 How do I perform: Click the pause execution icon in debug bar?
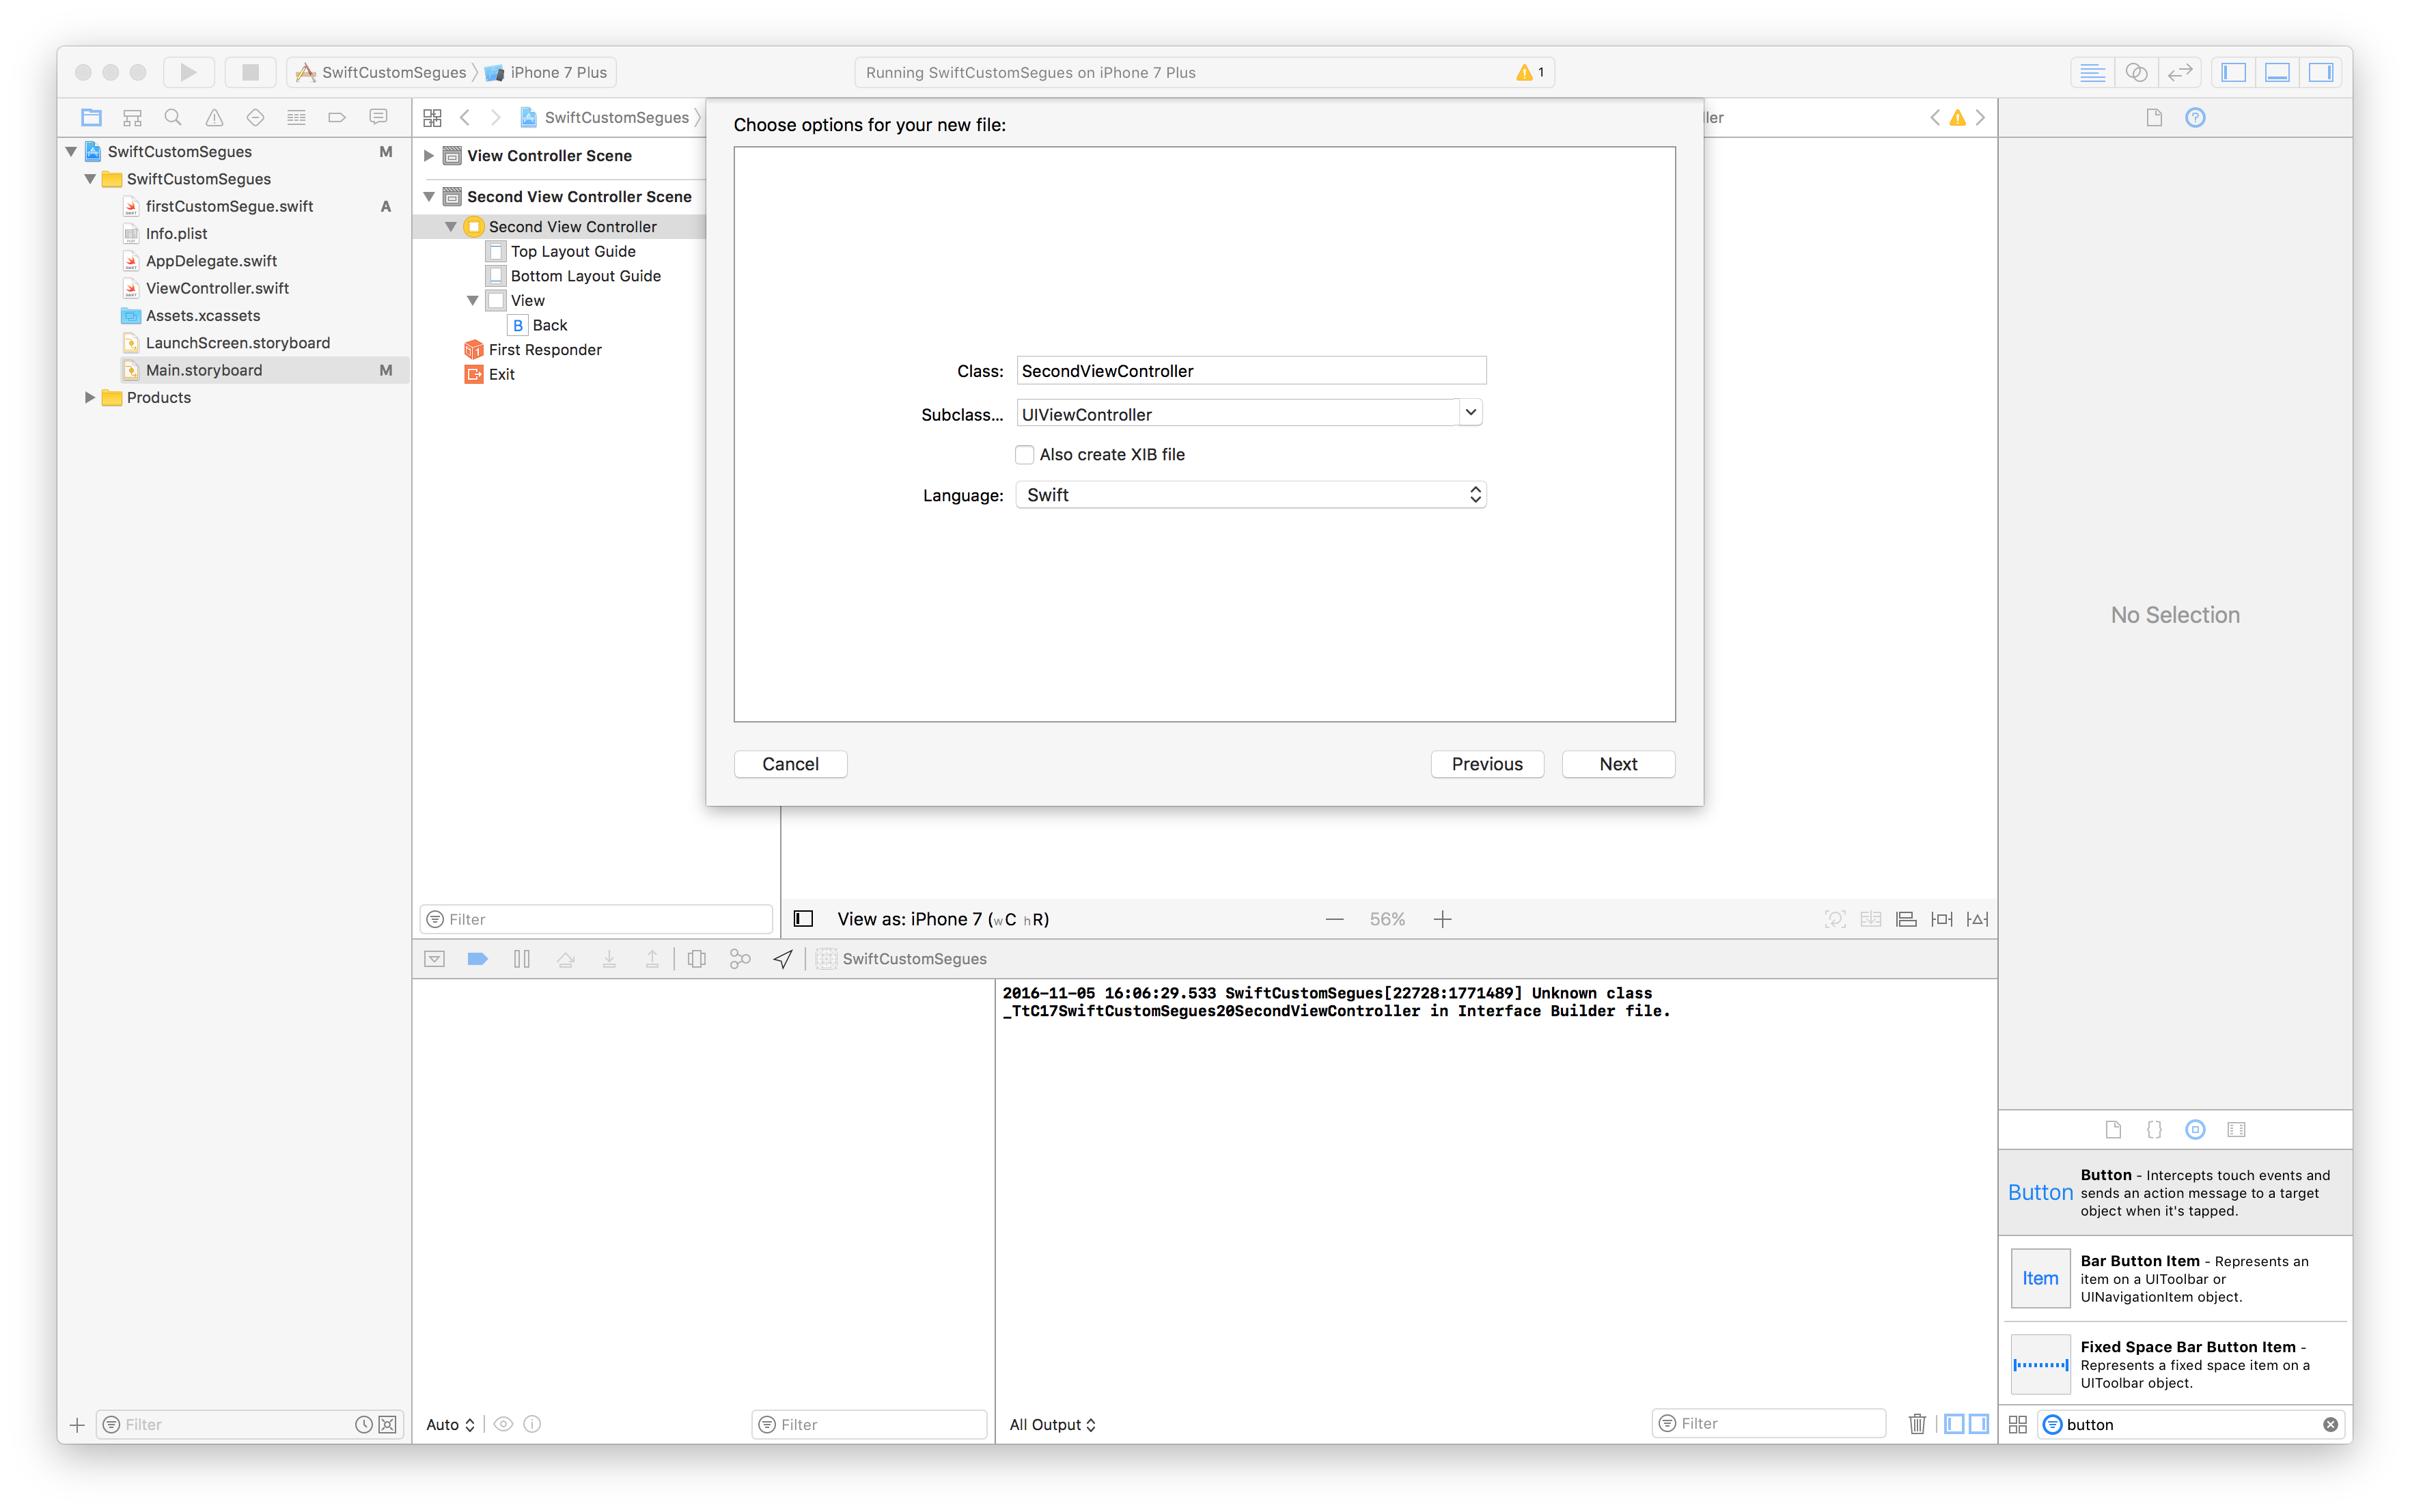521,959
